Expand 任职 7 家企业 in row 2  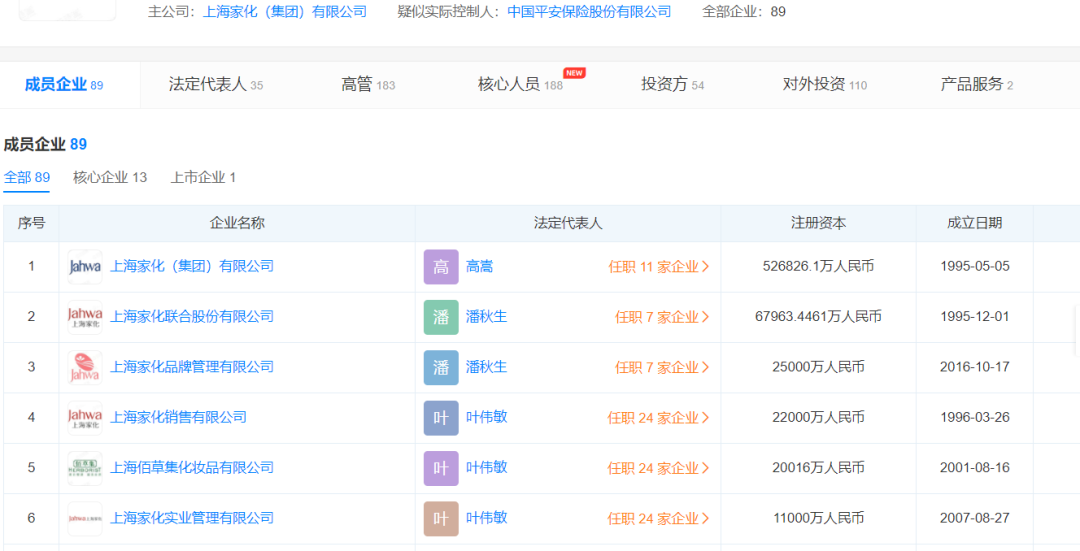[x=662, y=317]
